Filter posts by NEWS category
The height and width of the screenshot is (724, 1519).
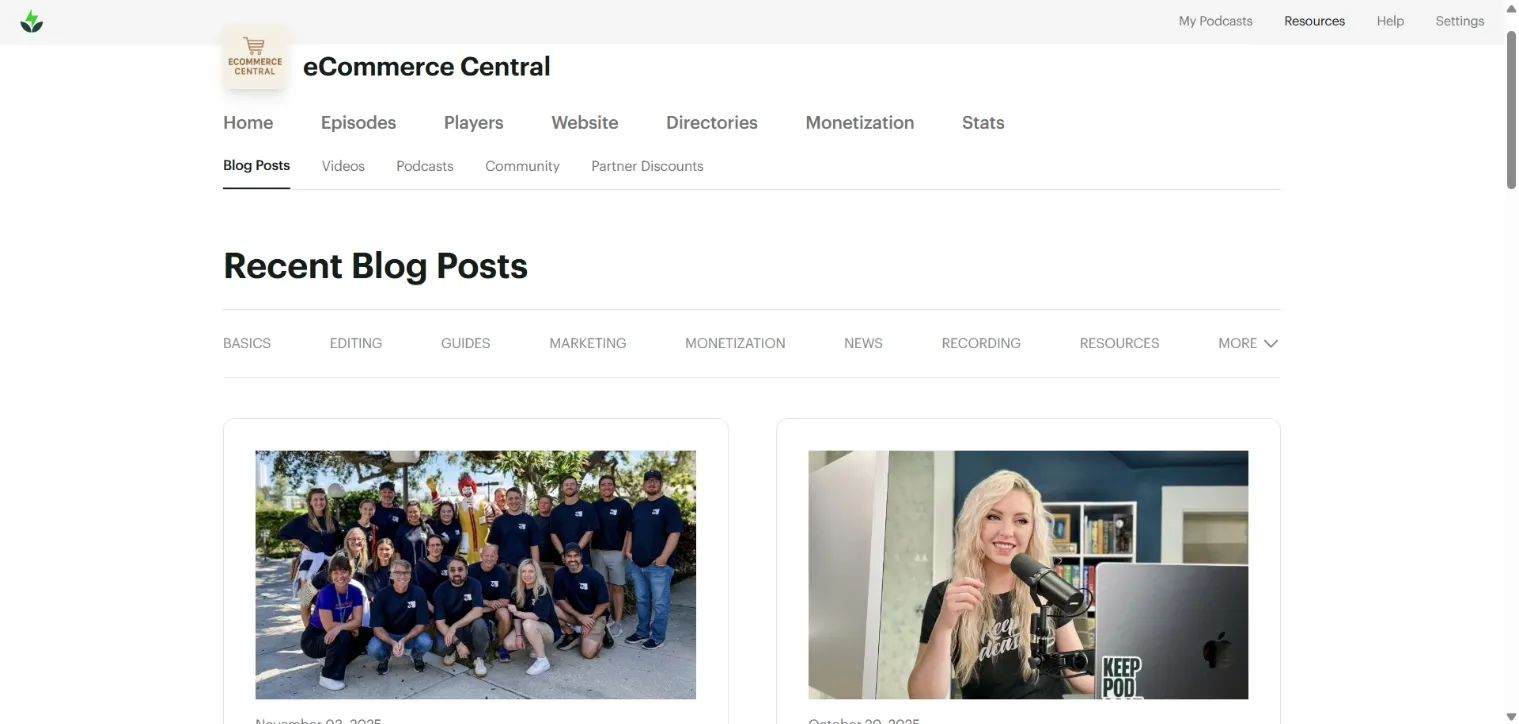tap(863, 343)
